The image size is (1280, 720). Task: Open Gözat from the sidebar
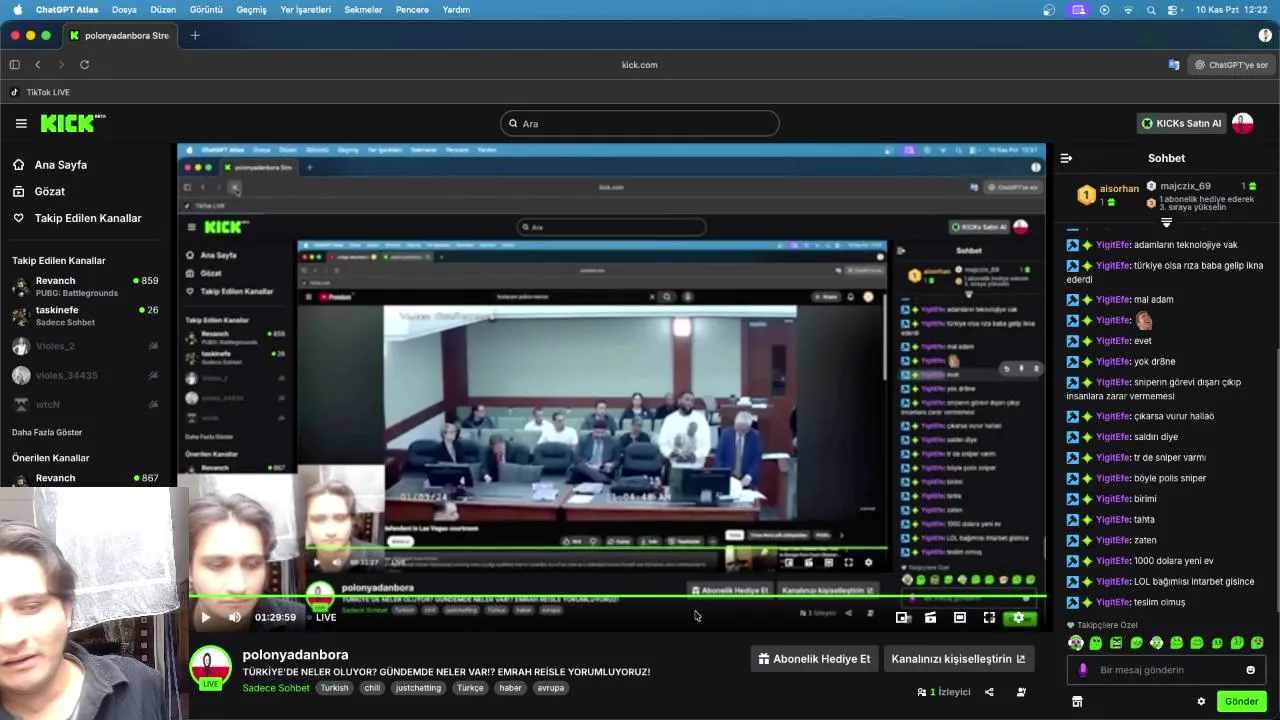[39, 191]
